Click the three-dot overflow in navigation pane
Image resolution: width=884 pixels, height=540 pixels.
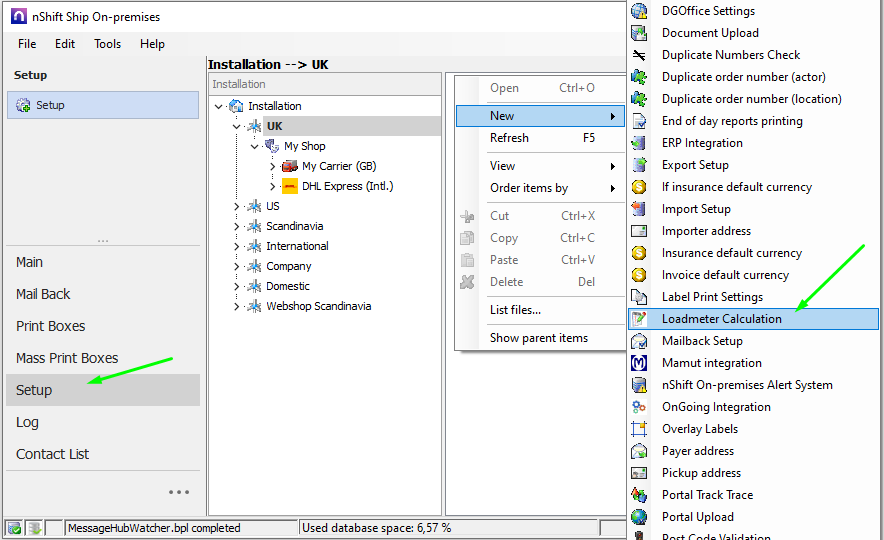pos(179,492)
